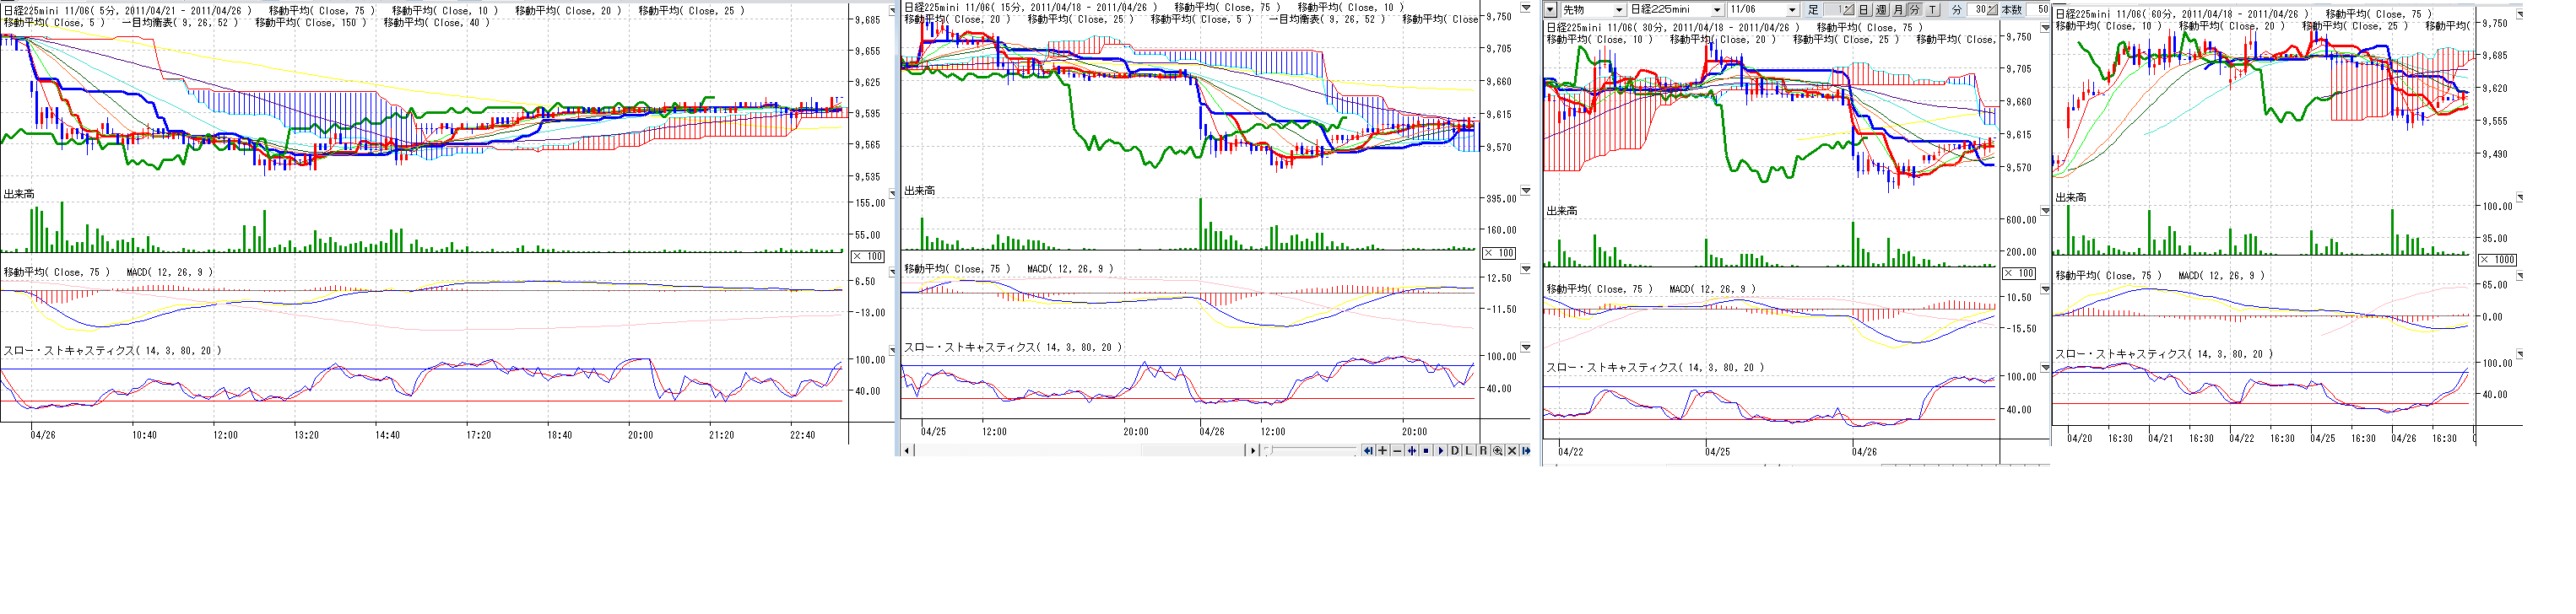Click the minus zoom-out chart button
Image resolution: width=2576 pixels, height=614 pixels.
(x=1397, y=451)
